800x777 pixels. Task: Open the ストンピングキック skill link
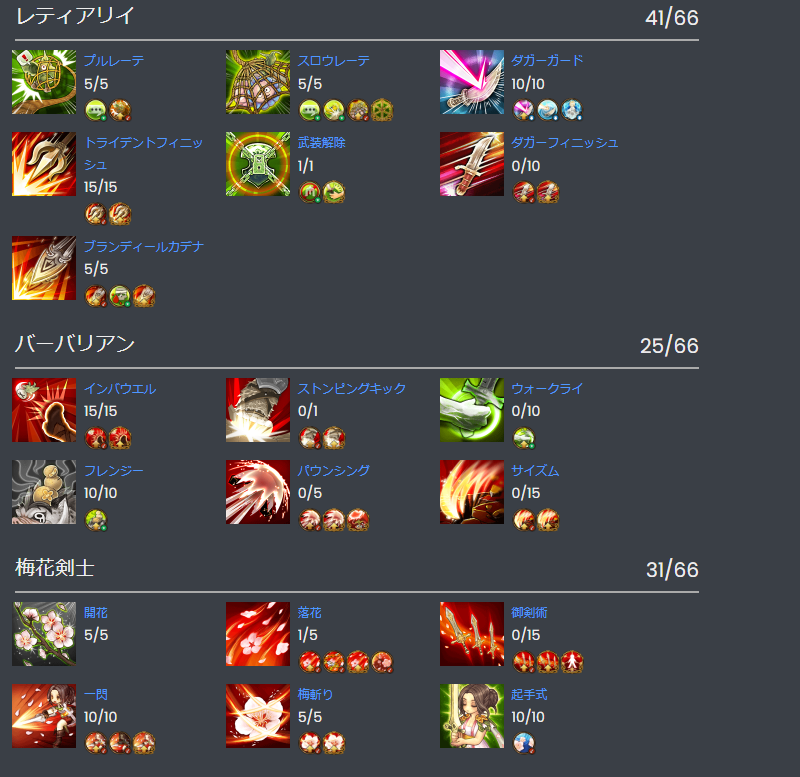tap(352, 389)
